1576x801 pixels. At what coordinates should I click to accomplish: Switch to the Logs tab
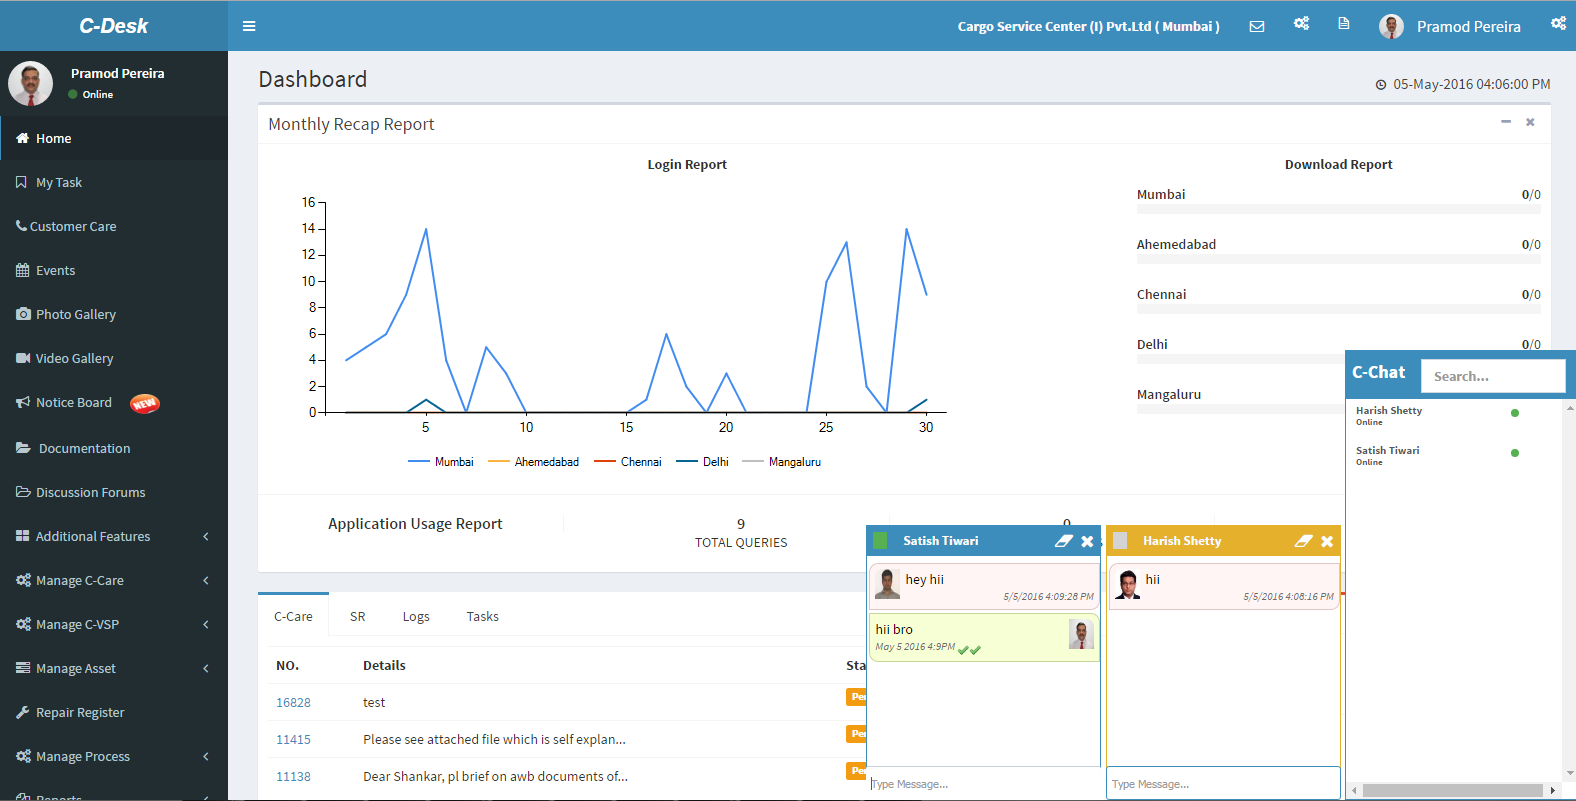416,616
